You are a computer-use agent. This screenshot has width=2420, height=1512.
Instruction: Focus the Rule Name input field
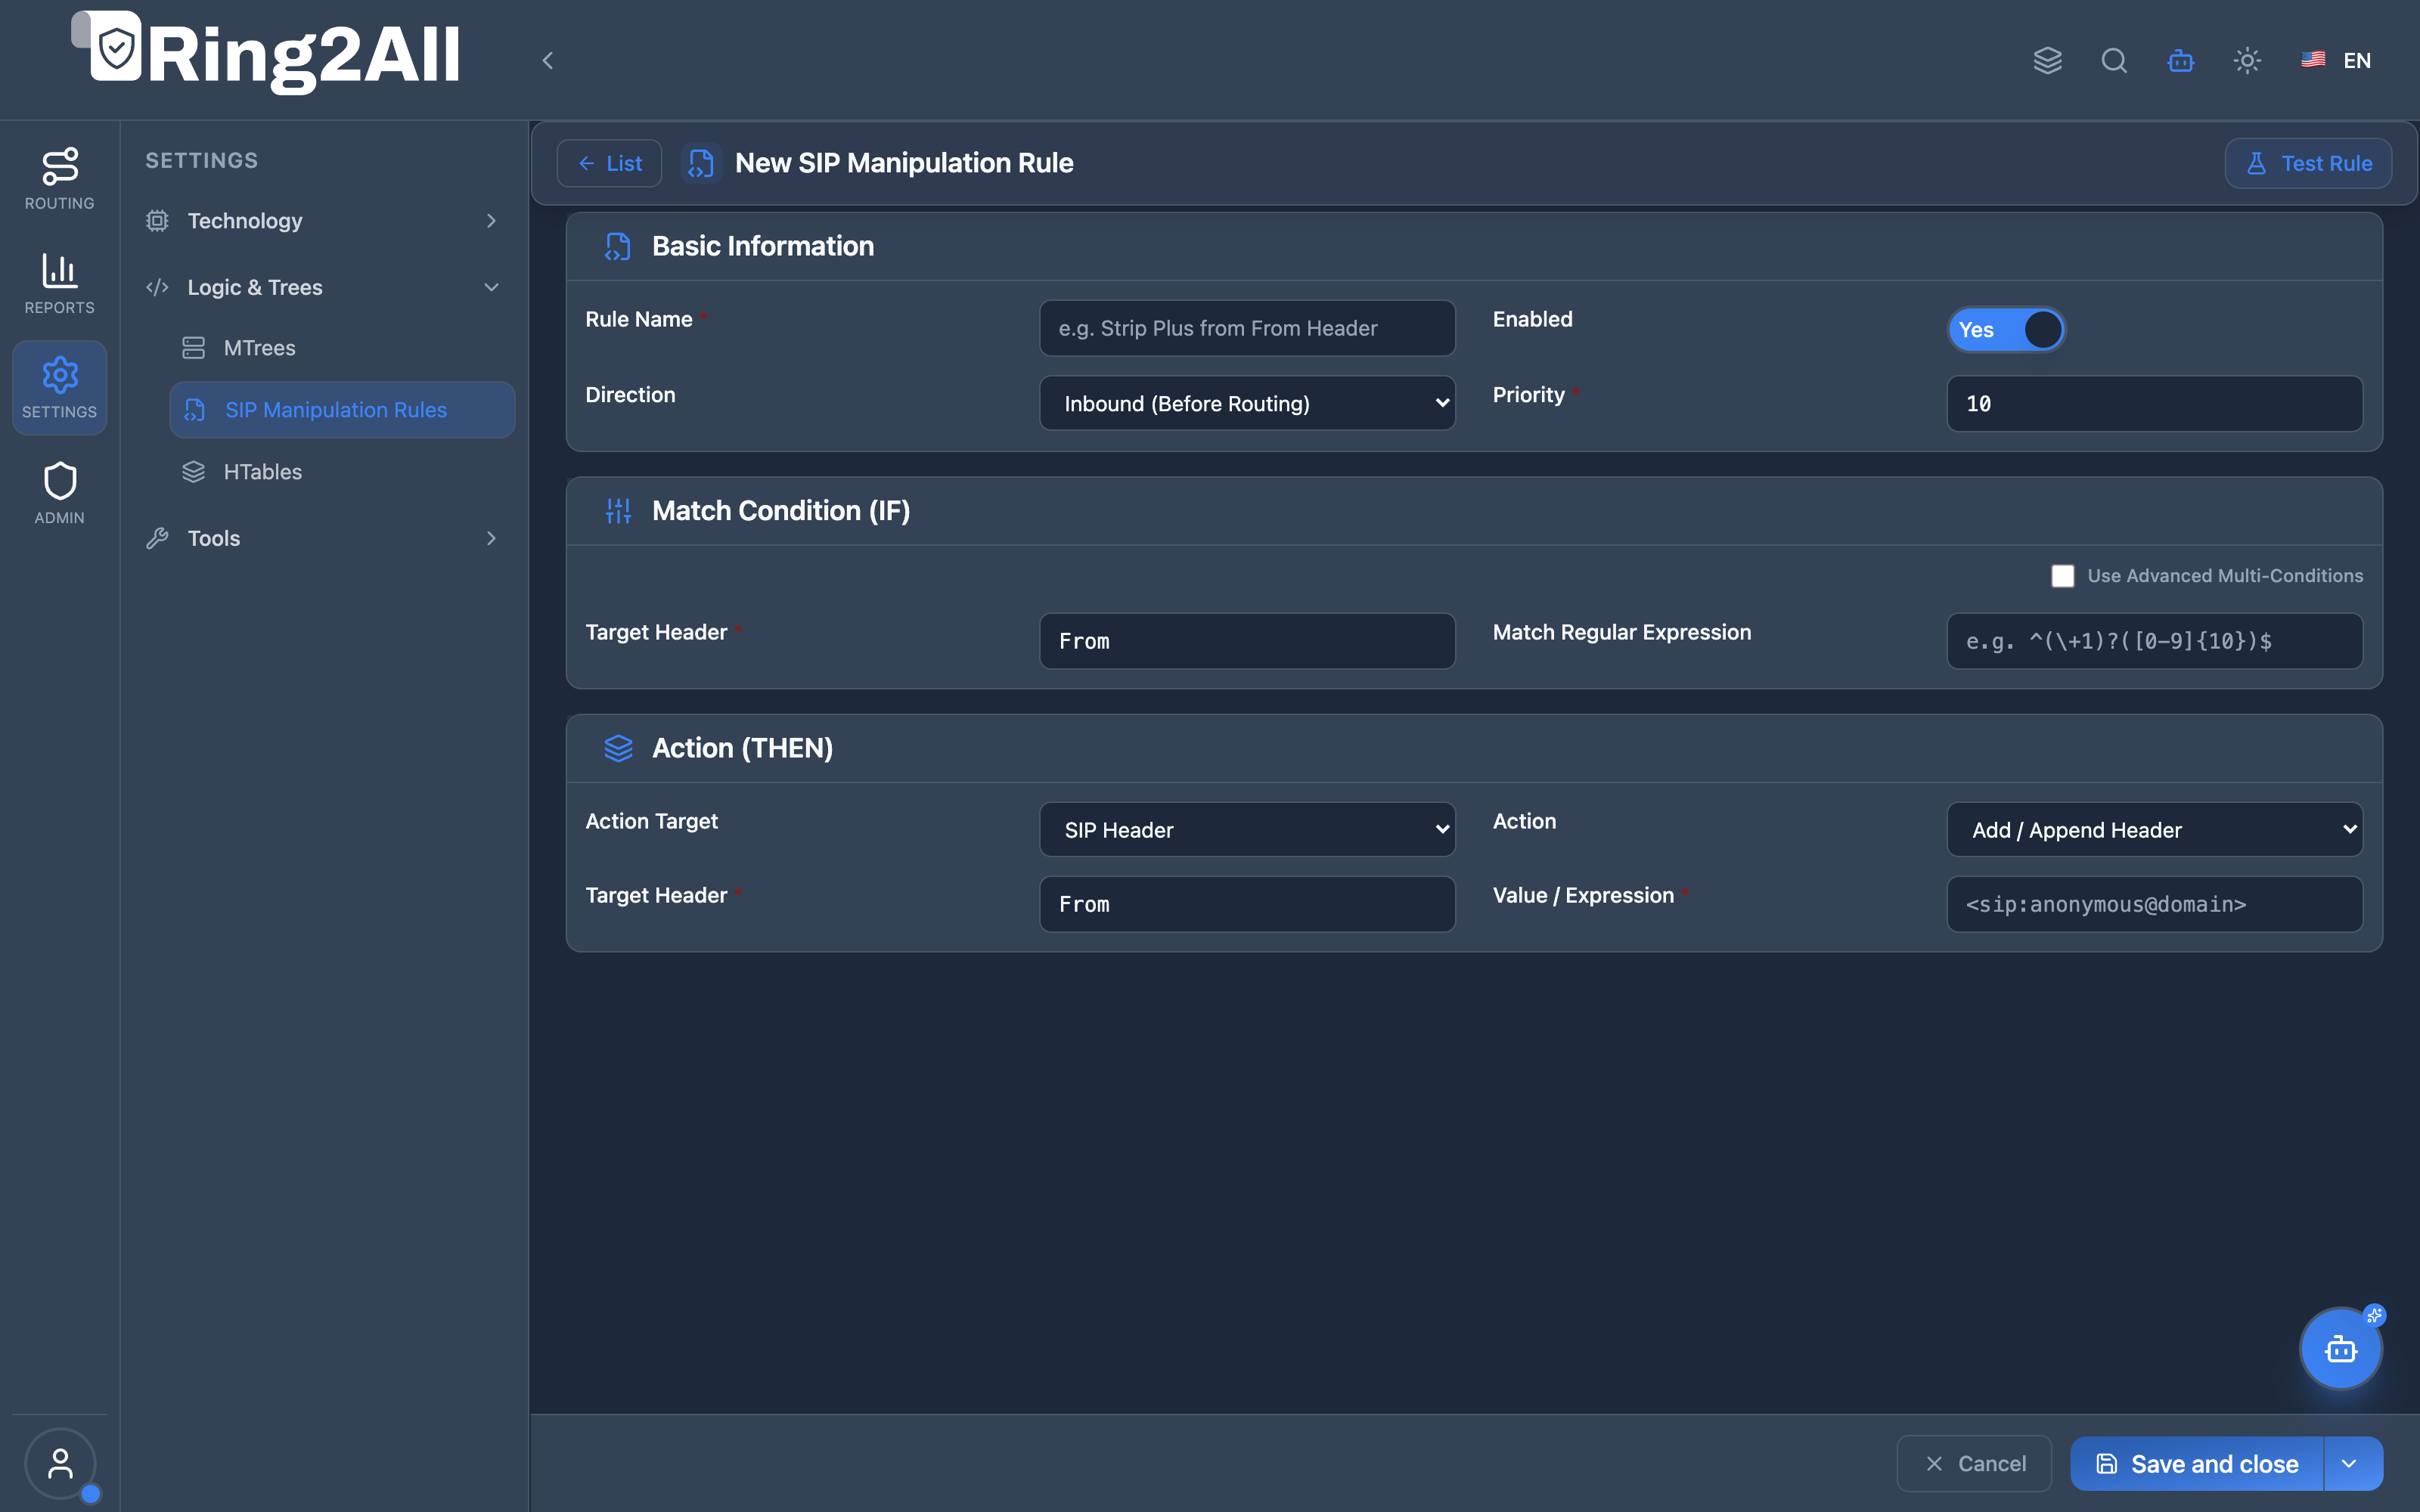pos(1247,328)
